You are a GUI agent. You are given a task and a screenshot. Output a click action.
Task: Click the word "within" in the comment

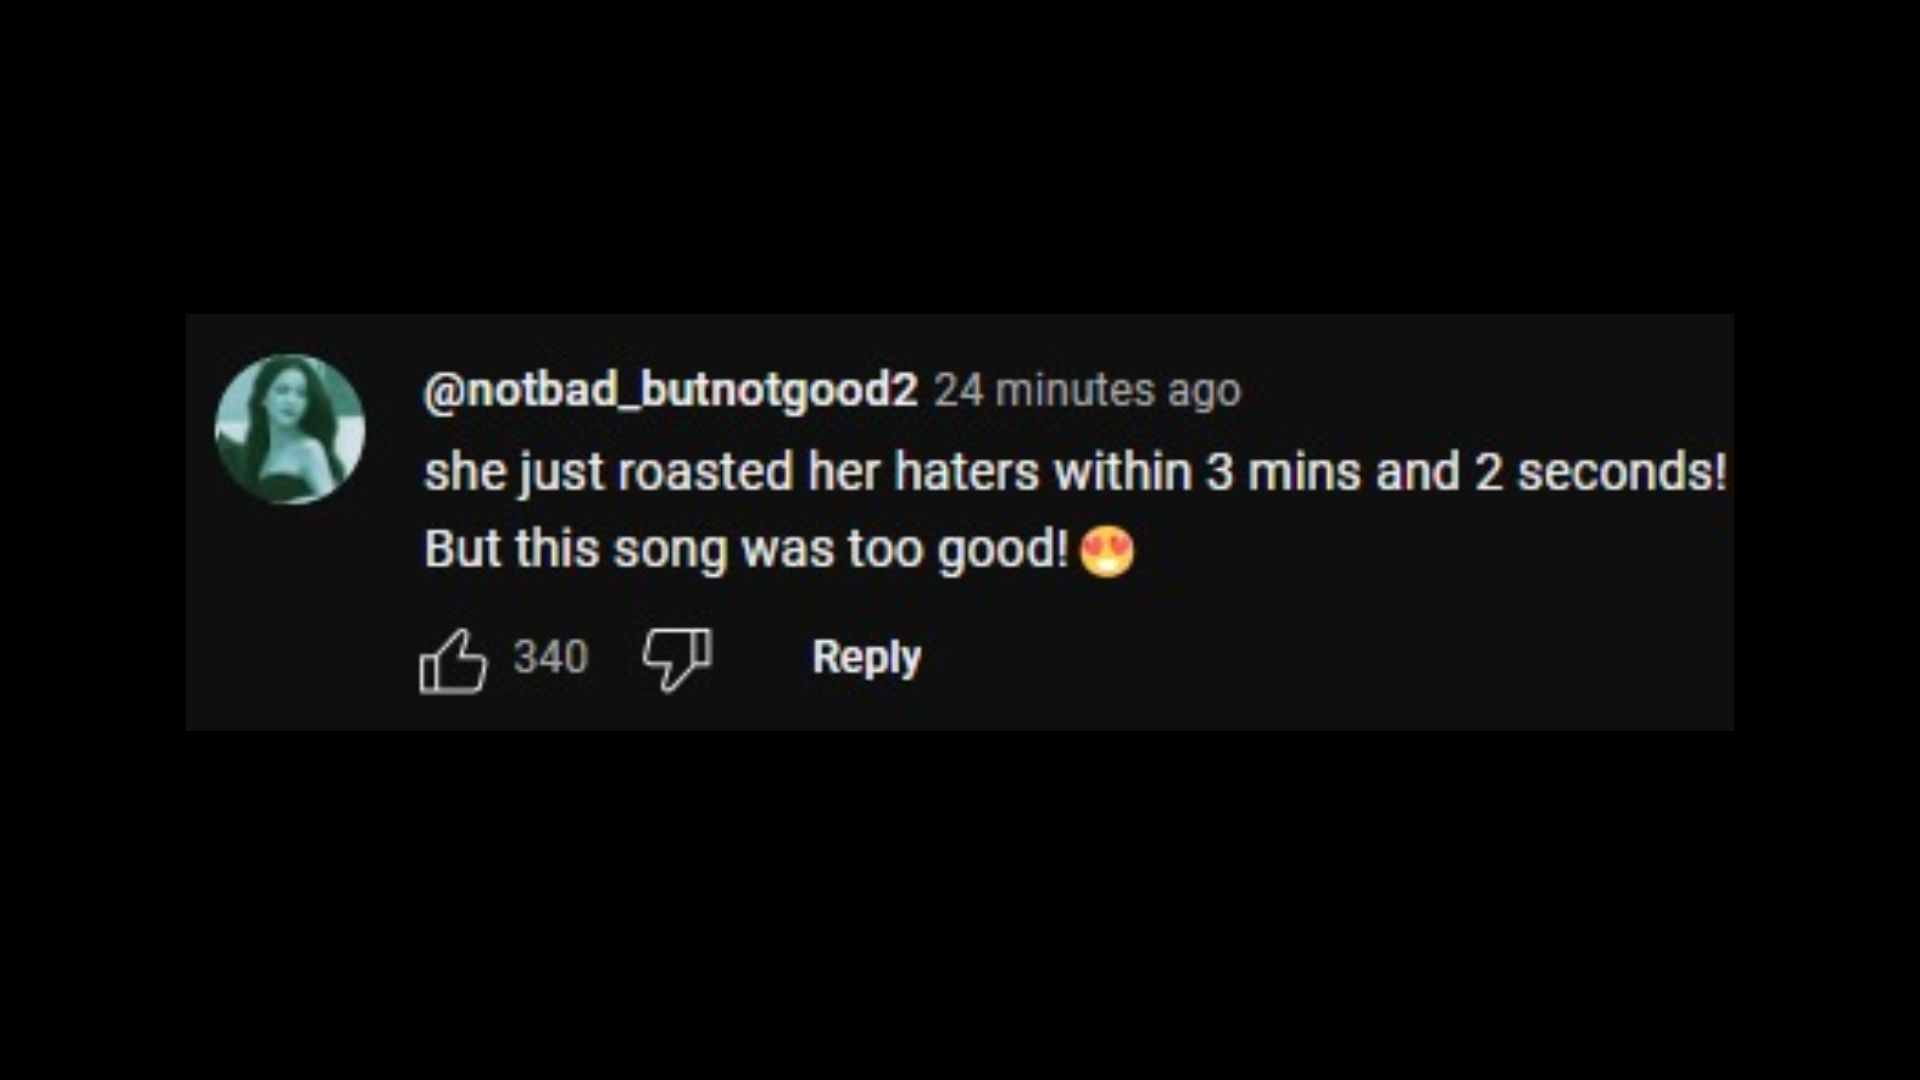(1123, 472)
